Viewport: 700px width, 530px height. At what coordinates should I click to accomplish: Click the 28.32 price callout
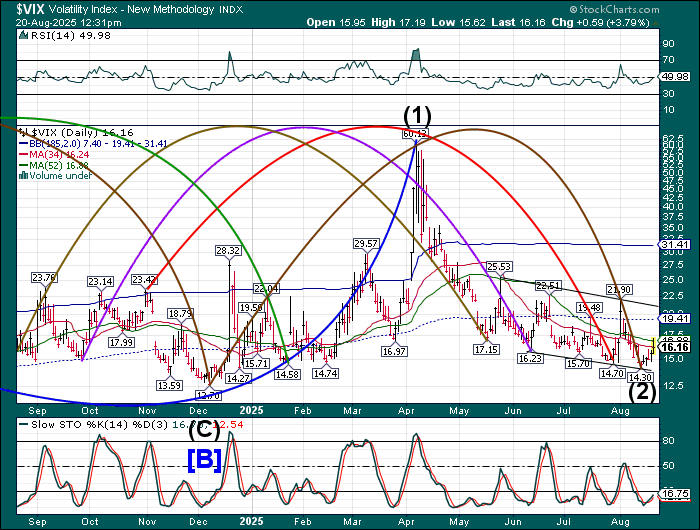[227, 250]
